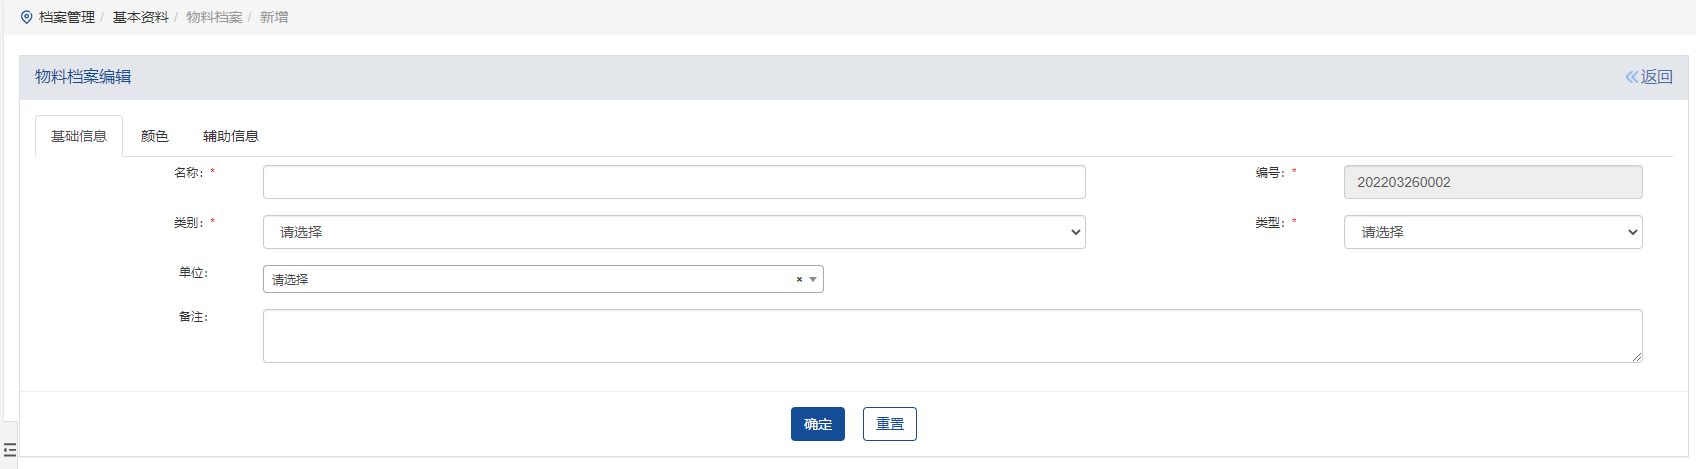Switch to the 颜色 tab
This screenshot has width=1696, height=469.
[x=155, y=136]
